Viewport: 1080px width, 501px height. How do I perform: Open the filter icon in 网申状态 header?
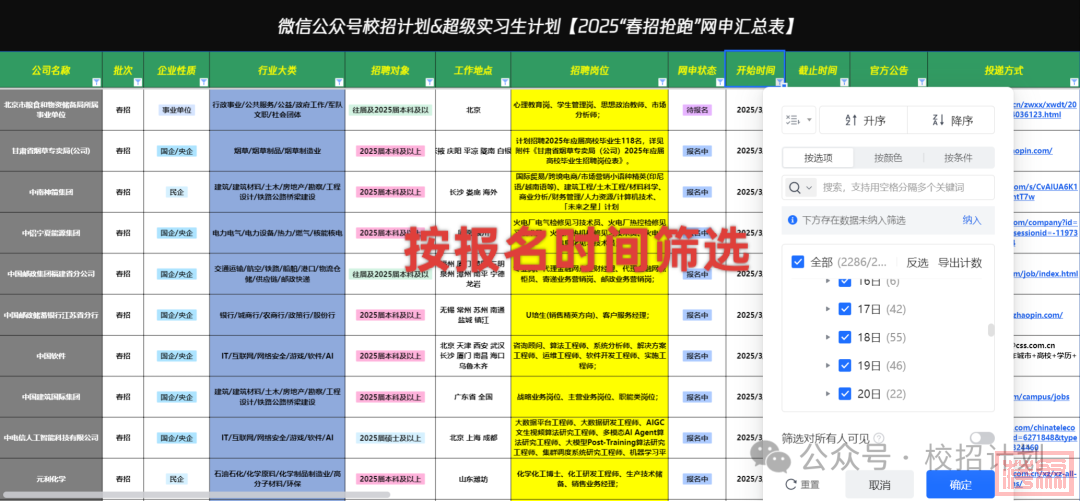tap(719, 82)
